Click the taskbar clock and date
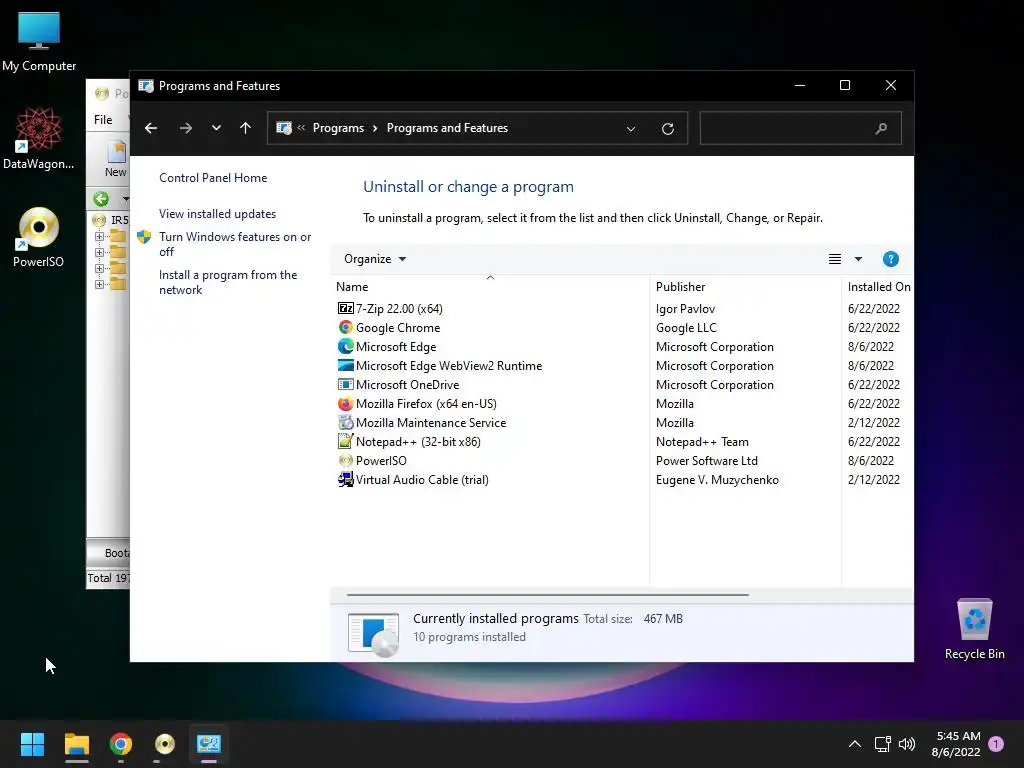1024x768 pixels. (x=957, y=744)
